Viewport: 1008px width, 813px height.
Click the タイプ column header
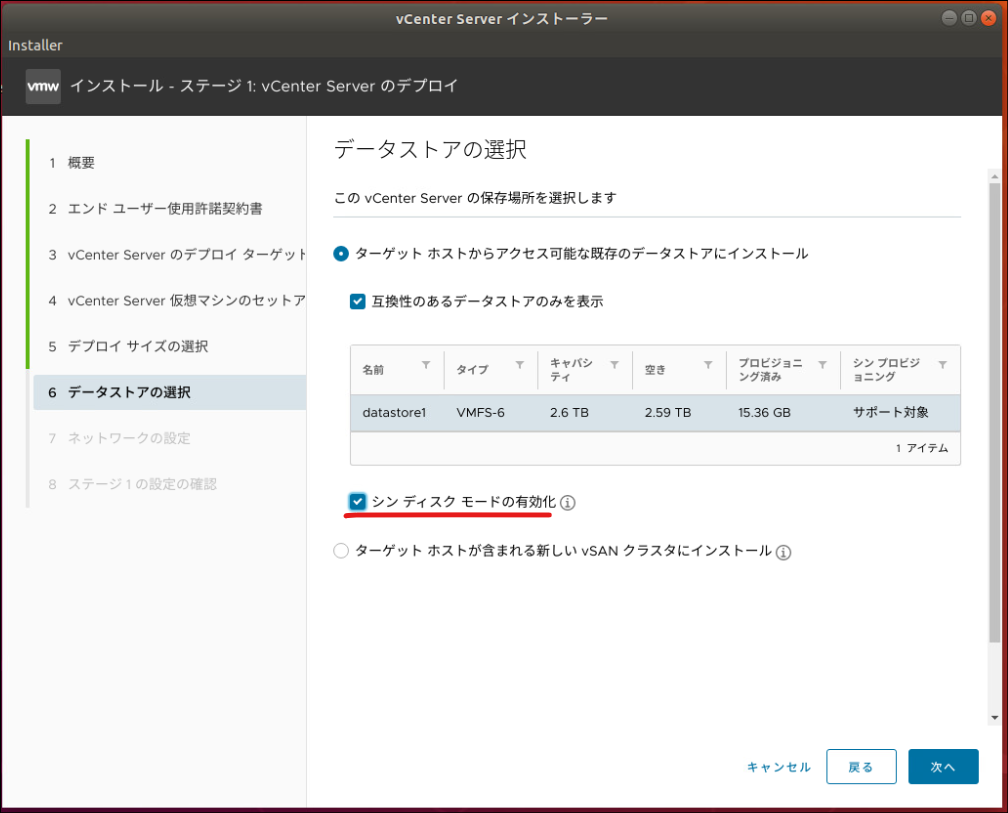[x=472, y=370]
